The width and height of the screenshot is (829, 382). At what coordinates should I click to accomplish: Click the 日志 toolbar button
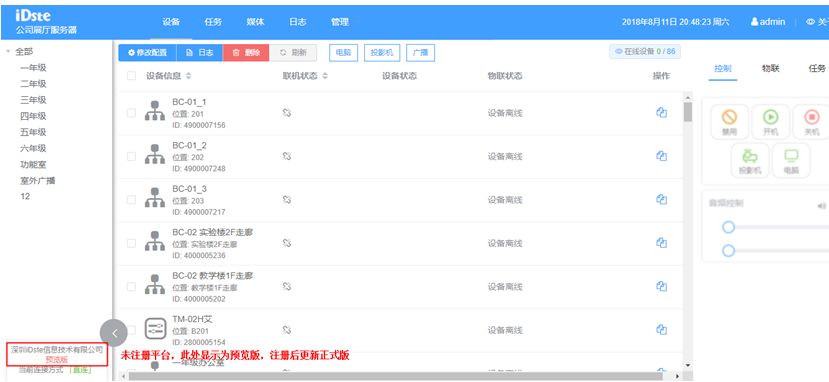[x=199, y=53]
